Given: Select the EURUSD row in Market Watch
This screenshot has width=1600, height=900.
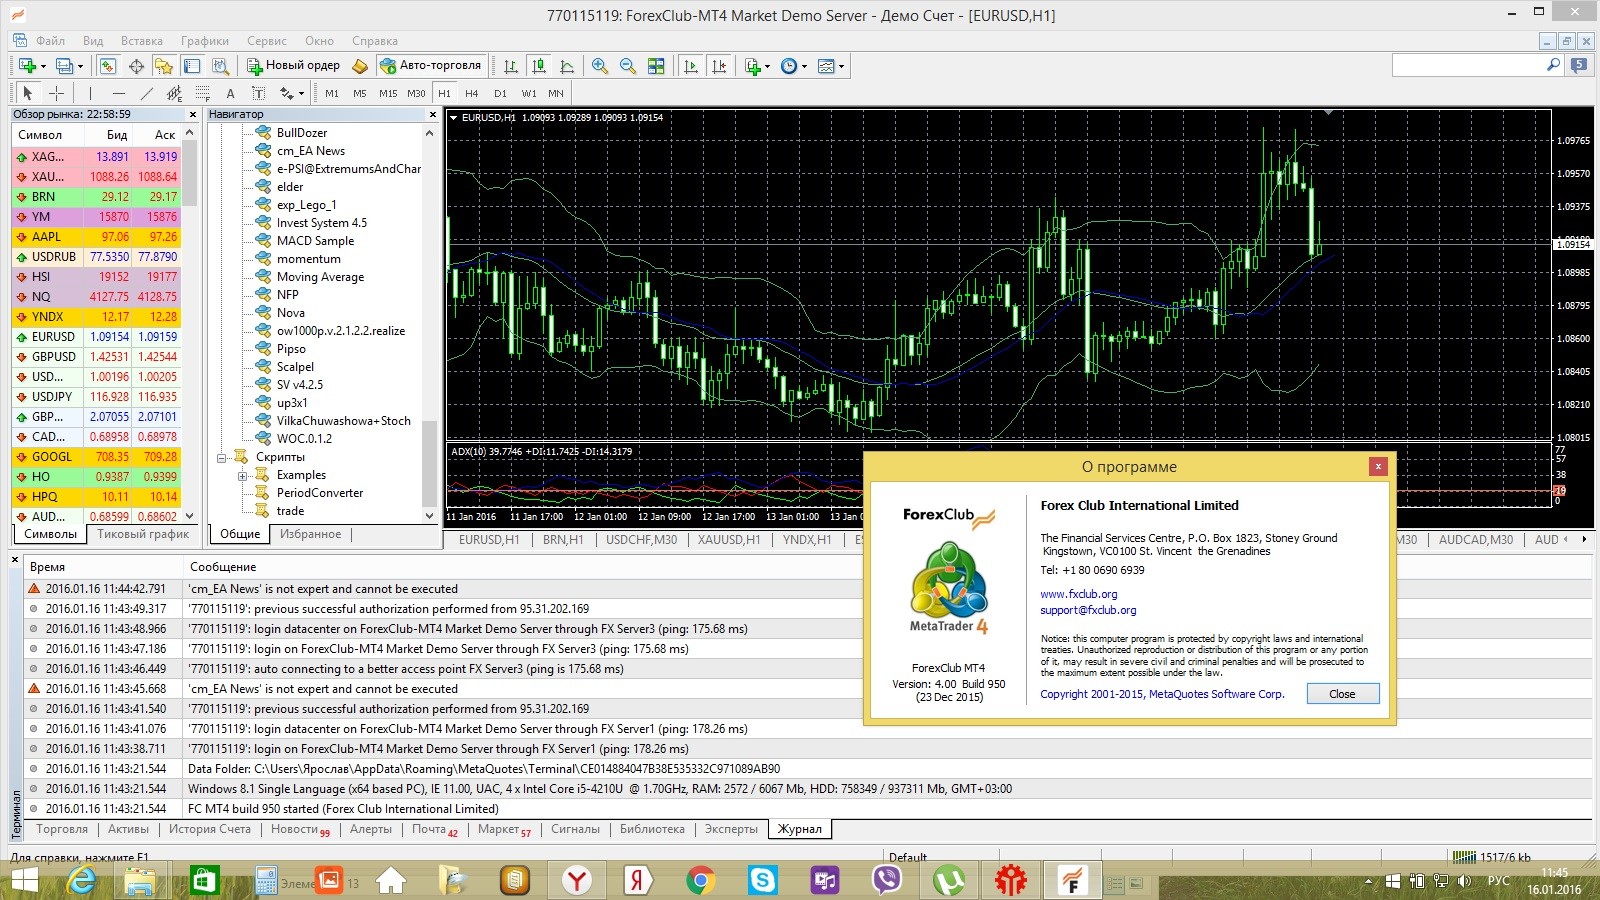Looking at the screenshot, I should coord(96,337).
